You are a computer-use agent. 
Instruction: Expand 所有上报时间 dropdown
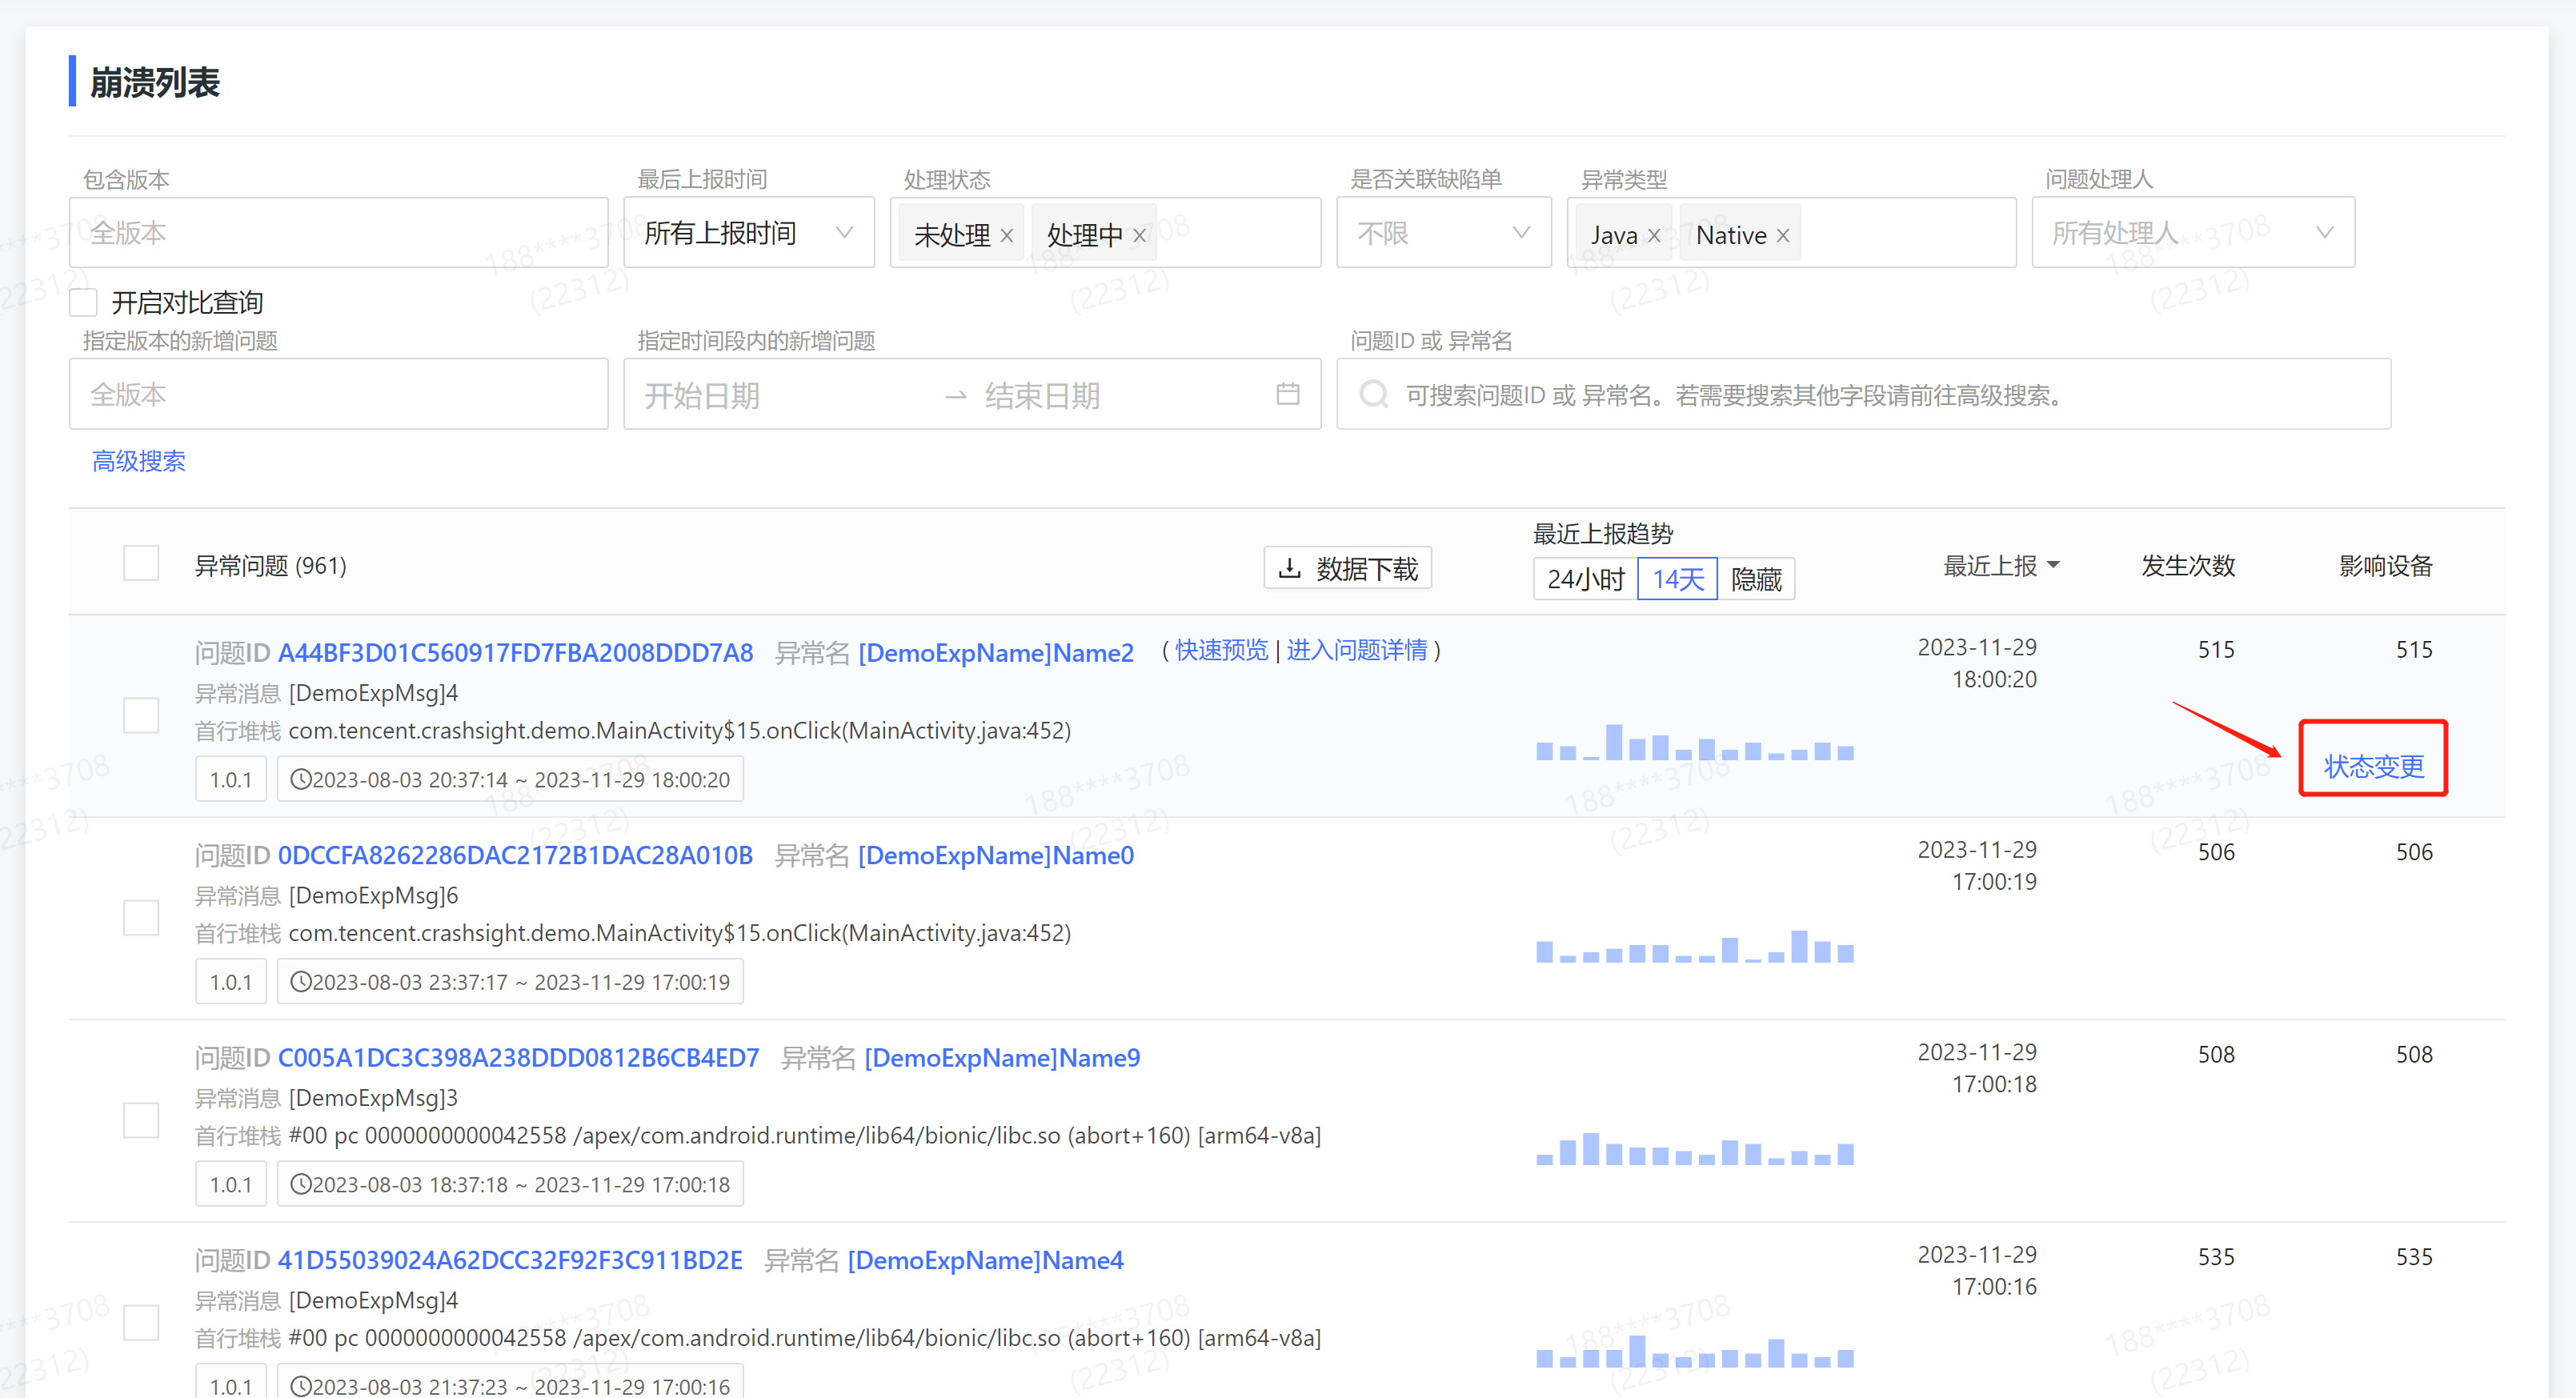point(749,232)
